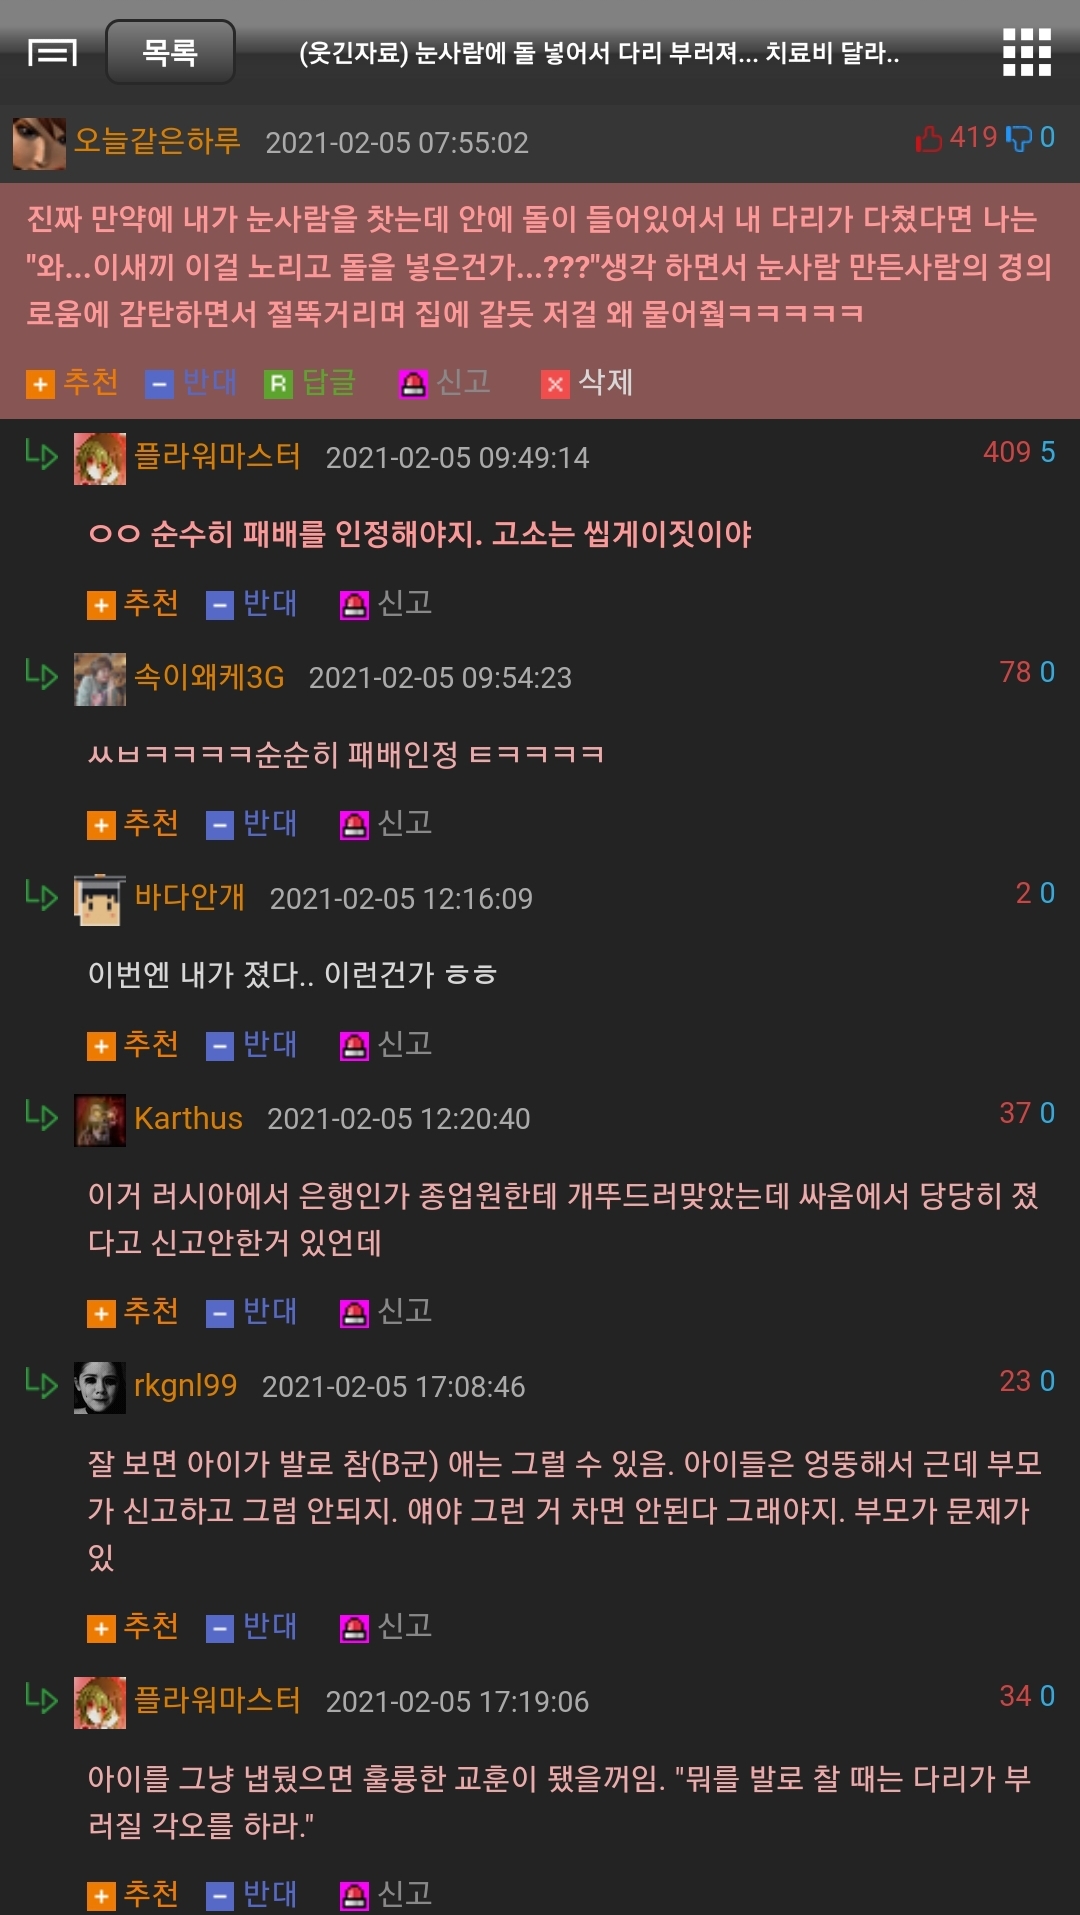Report (신고) the highlighted top comment
This screenshot has height=1915, width=1080.
445,382
